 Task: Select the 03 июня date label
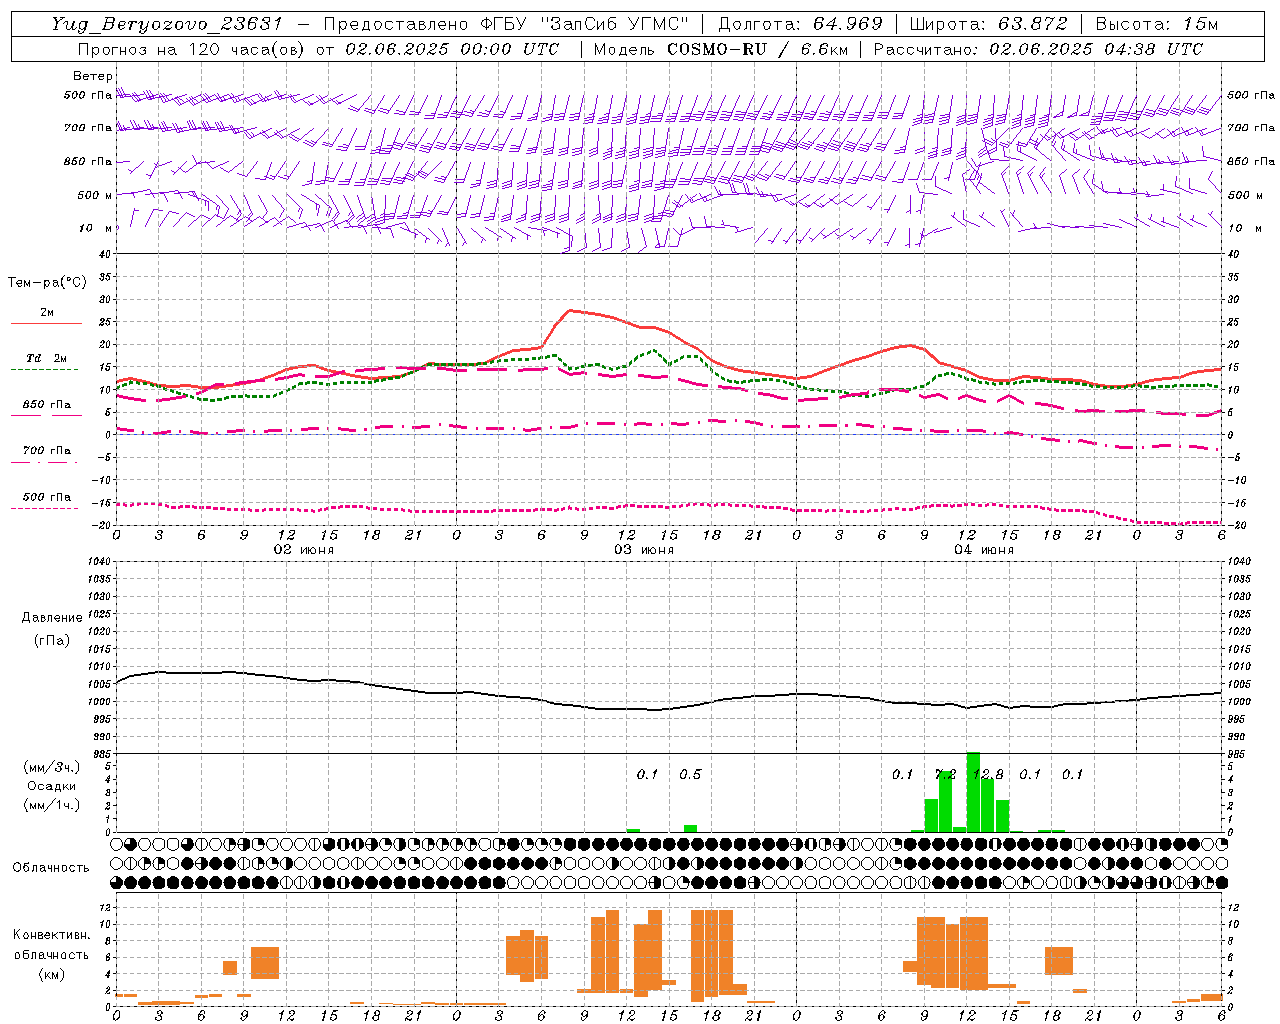pyautogui.click(x=644, y=550)
